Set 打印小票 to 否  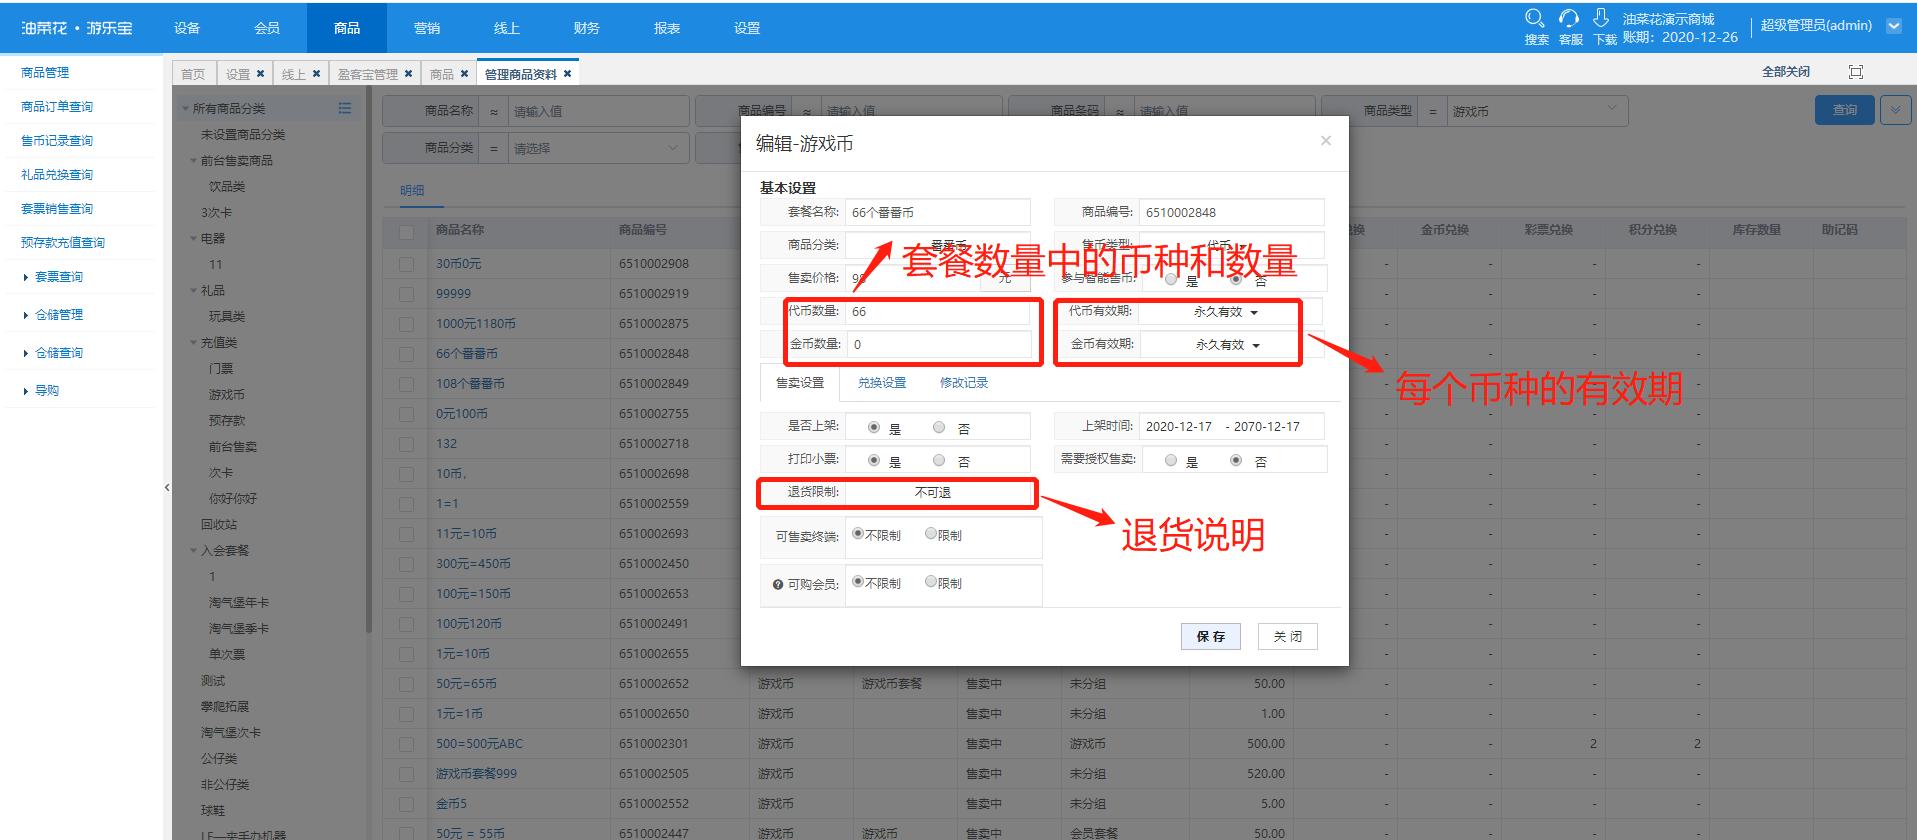coord(939,460)
